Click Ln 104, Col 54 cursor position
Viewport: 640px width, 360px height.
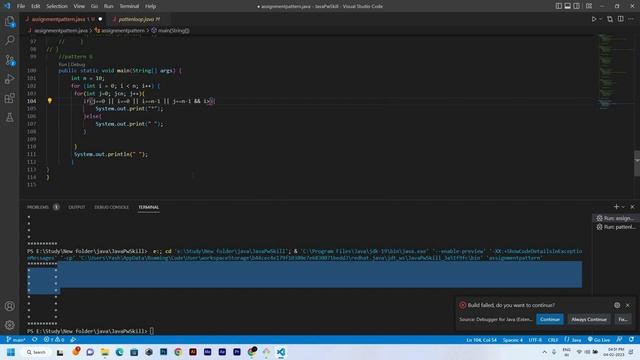click(482, 340)
